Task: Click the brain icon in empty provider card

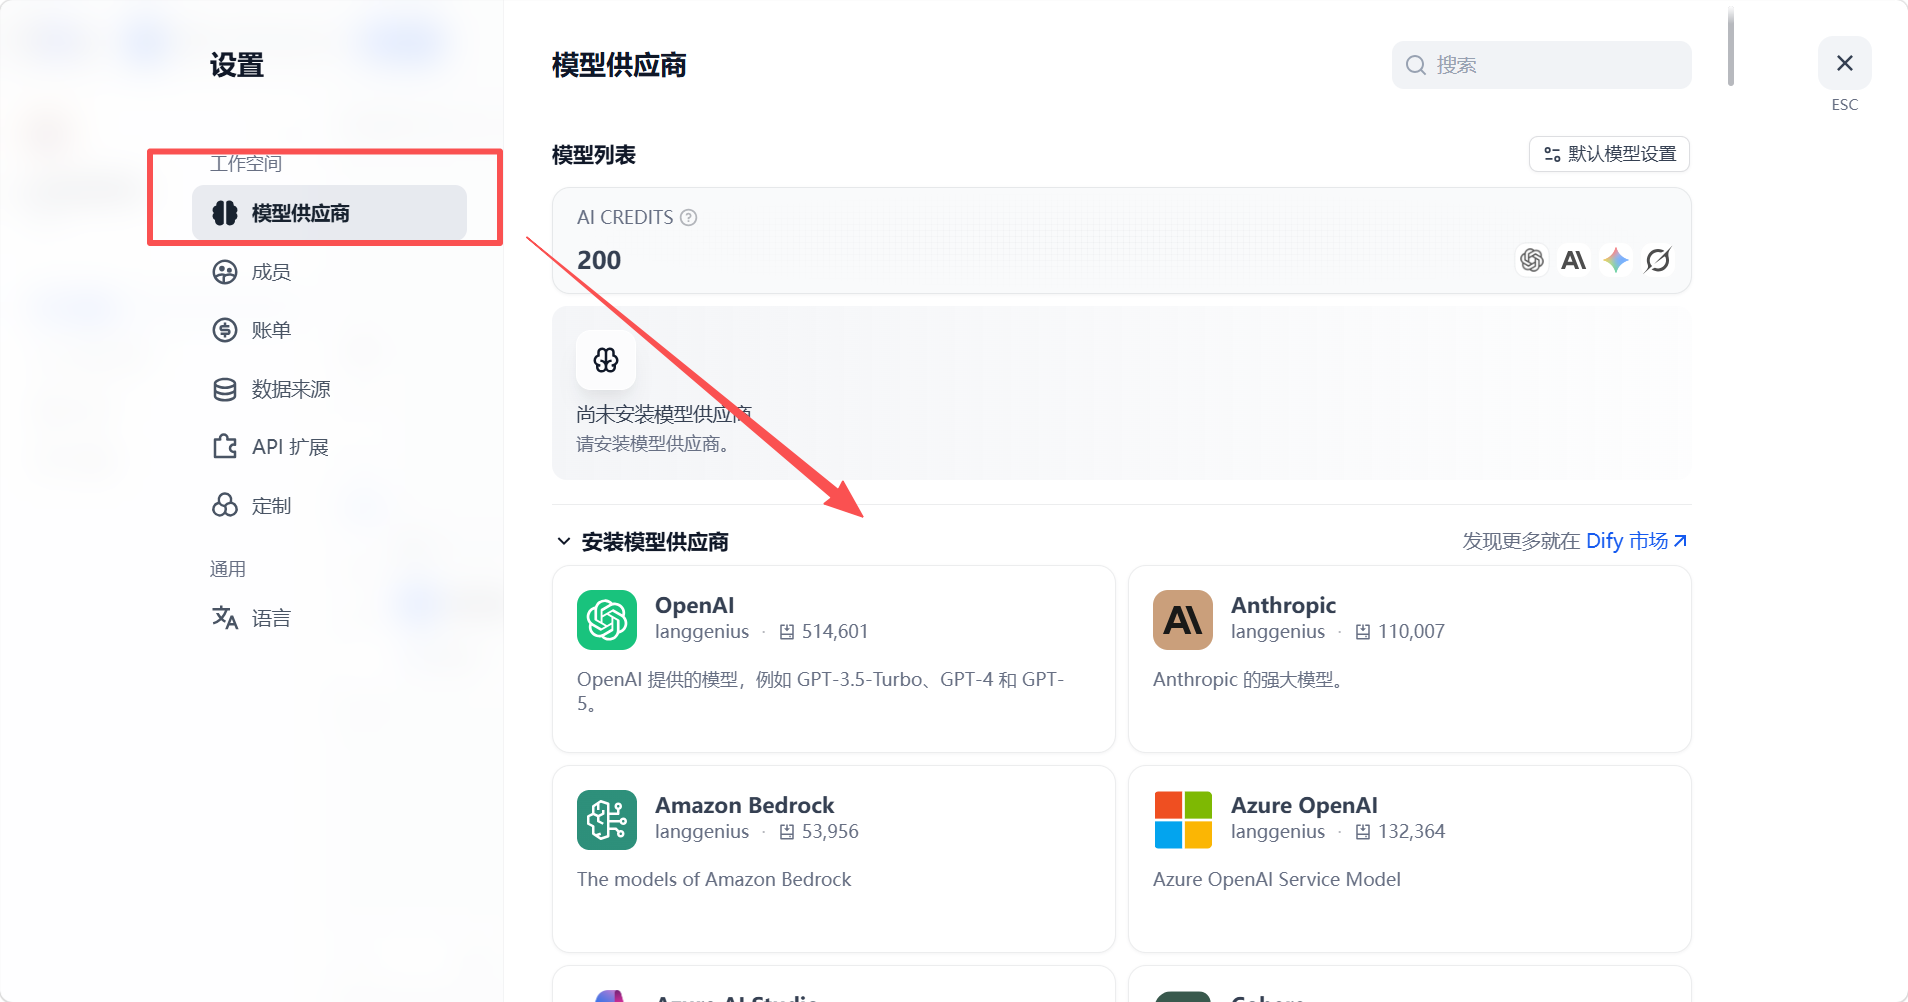Action: click(x=606, y=360)
